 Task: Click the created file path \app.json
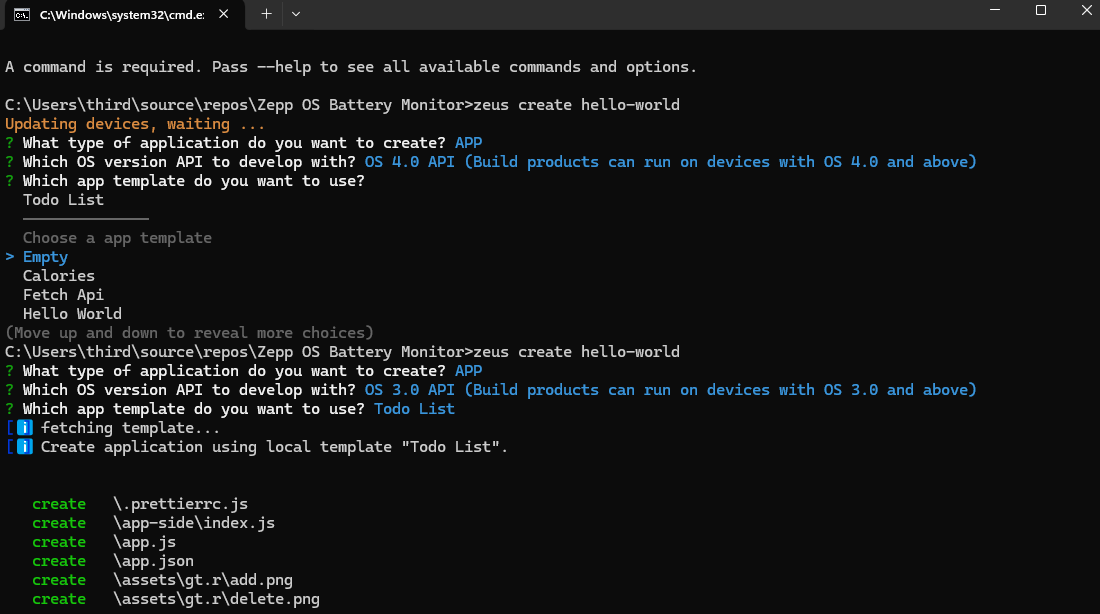point(154,560)
